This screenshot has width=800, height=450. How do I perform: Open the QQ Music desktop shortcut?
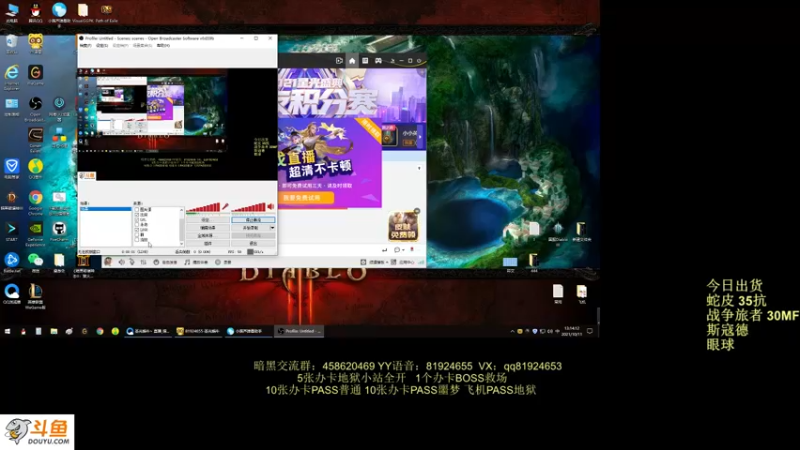coord(35,168)
